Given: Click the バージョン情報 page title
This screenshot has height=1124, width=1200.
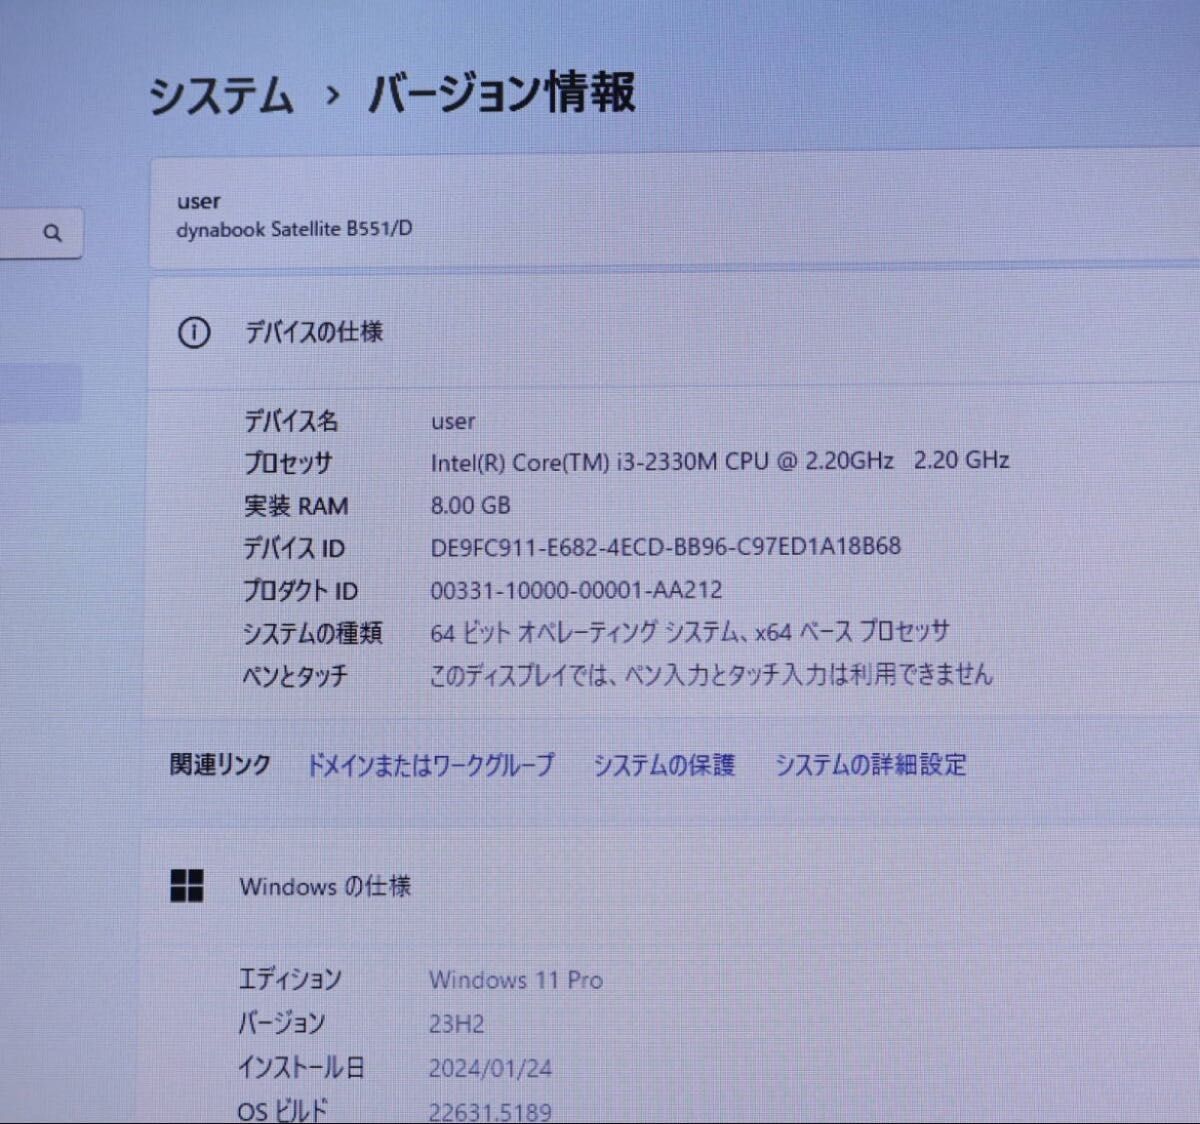Looking at the screenshot, I should pos(502,92).
